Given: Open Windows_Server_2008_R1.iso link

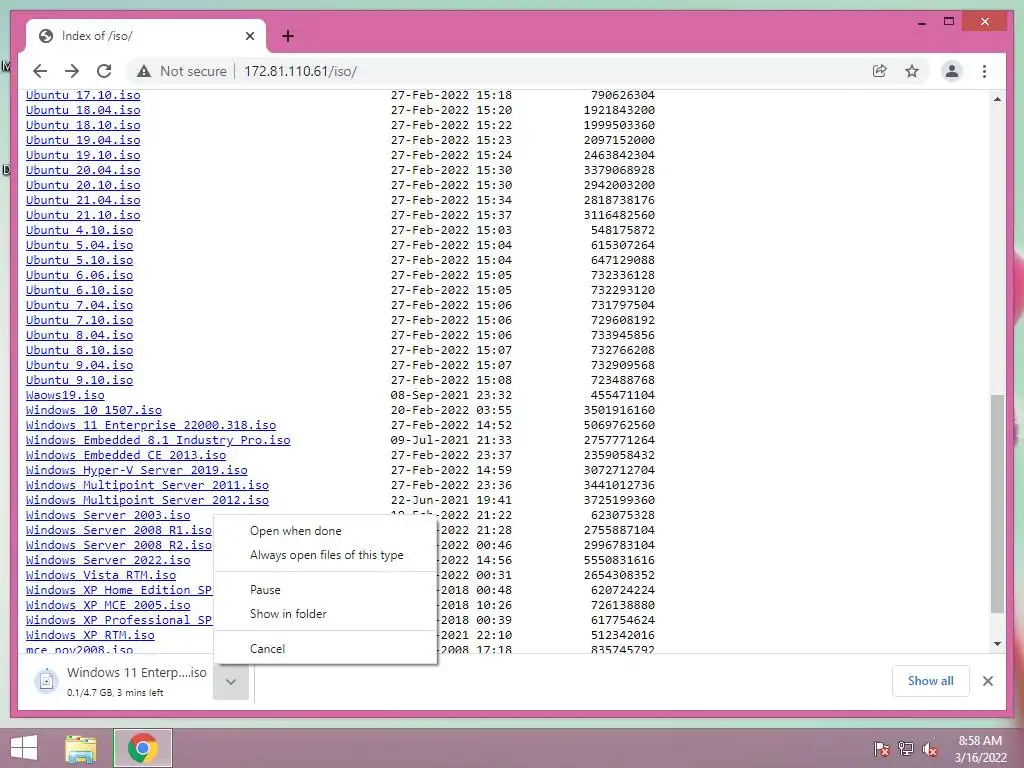Looking at the screenshot, I should (118, 530).
